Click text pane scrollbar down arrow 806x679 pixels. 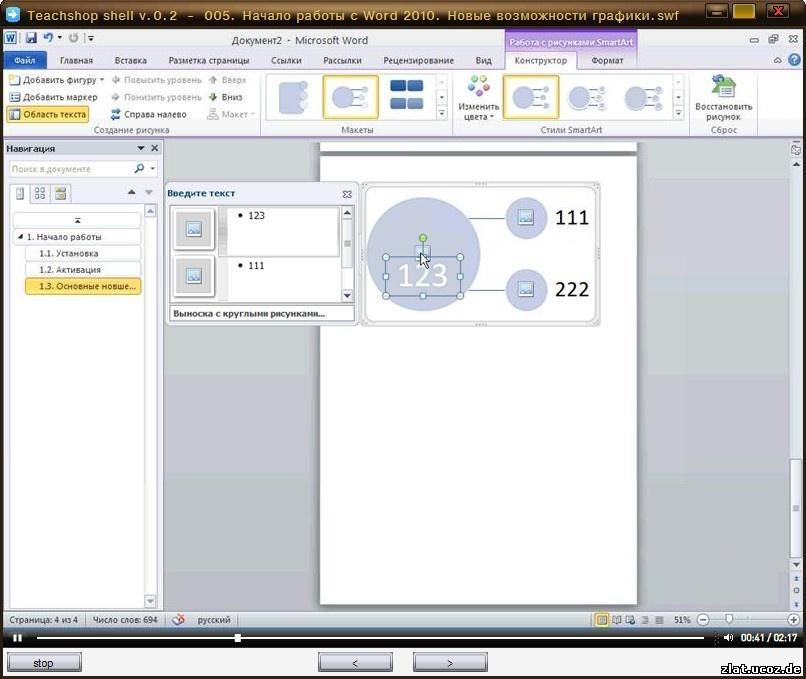pos(347,296)
